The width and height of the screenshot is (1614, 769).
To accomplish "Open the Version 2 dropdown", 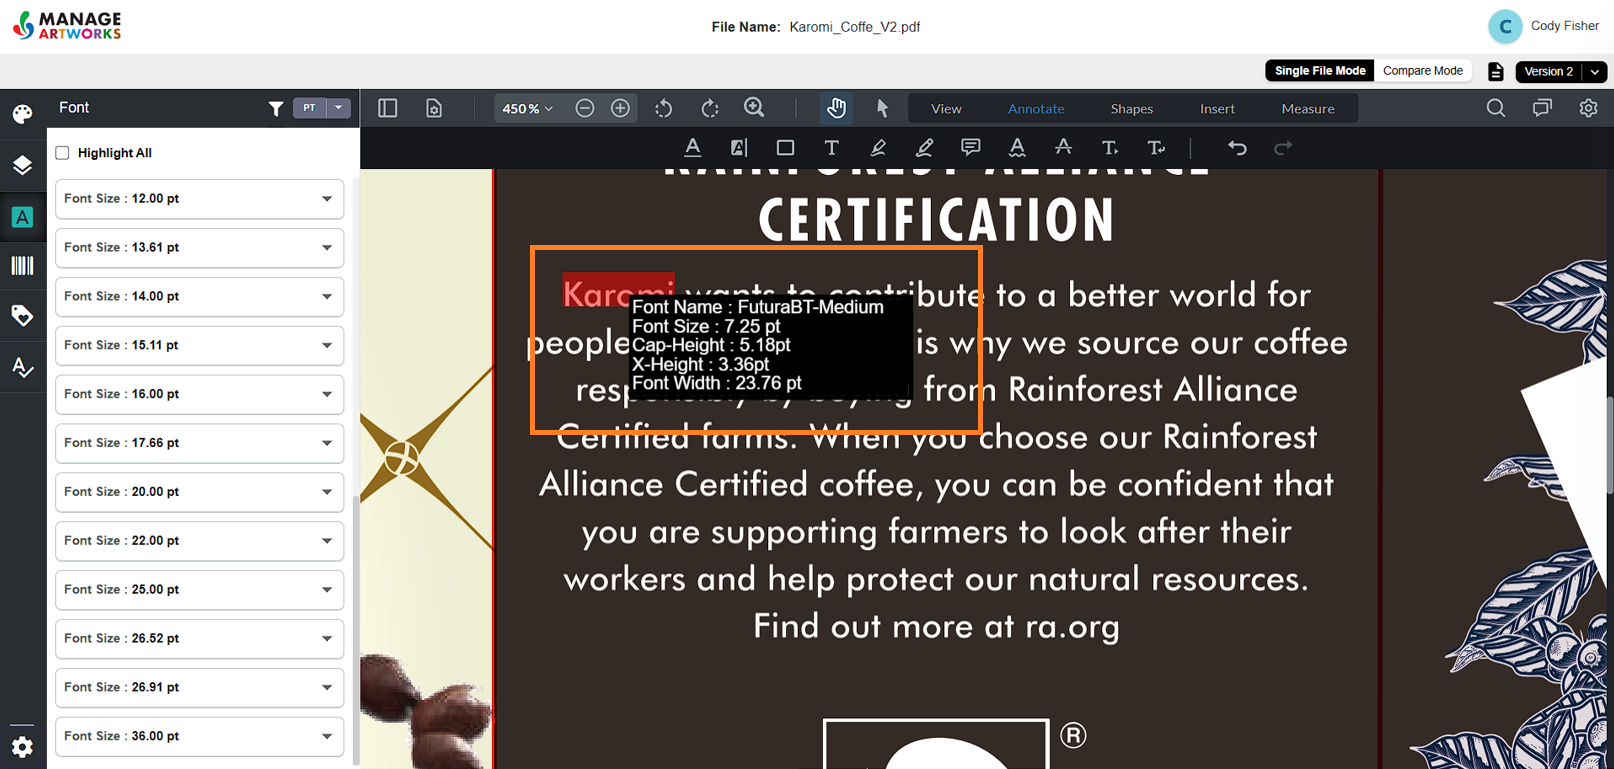I will tap(1561, 71).
